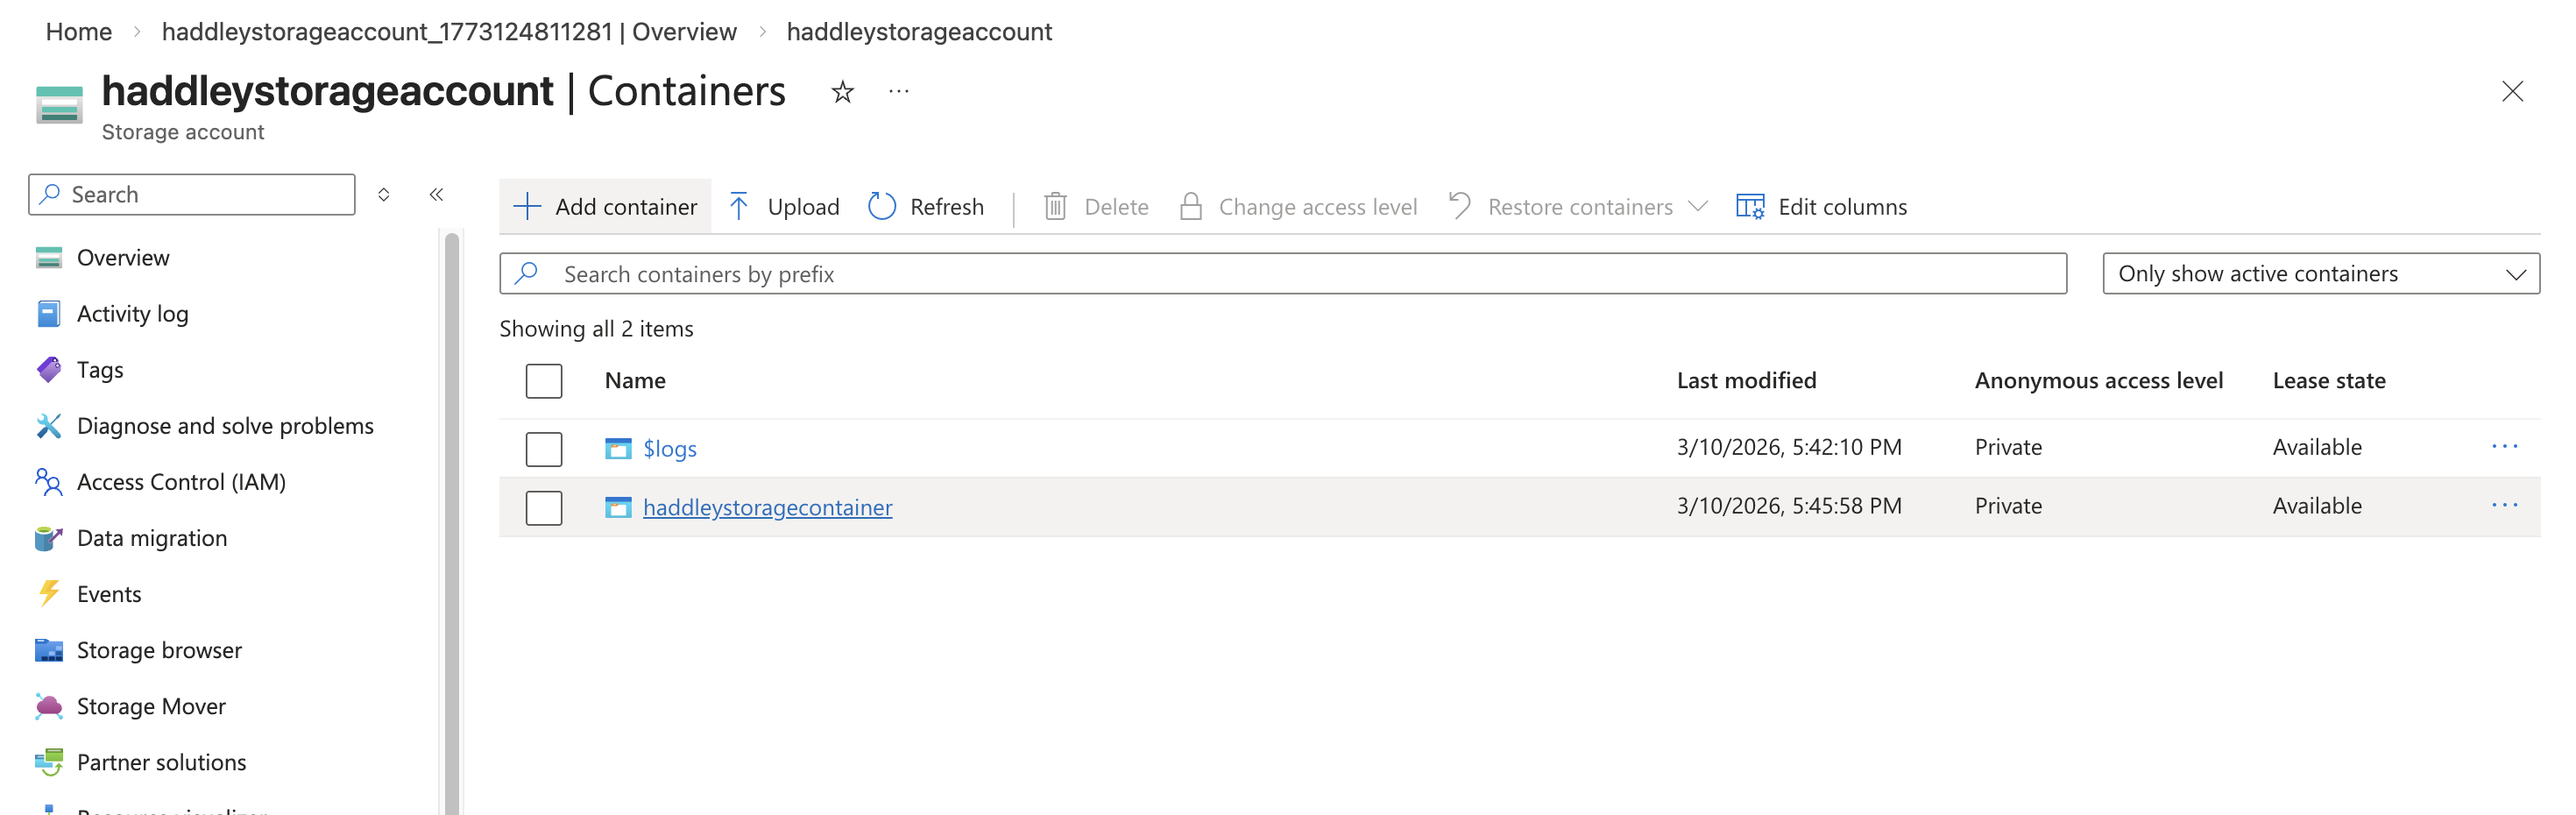Image resolution: width=2576 pixels, height=815 pixels.
Task: Collapse the left navigation pane
Action: [436, 194]
